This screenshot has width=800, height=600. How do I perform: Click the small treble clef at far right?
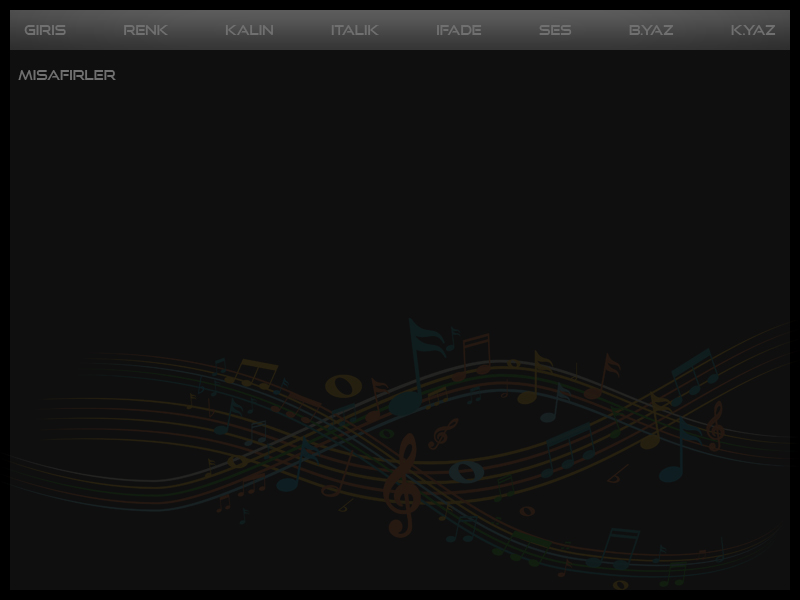pos(713,426)
